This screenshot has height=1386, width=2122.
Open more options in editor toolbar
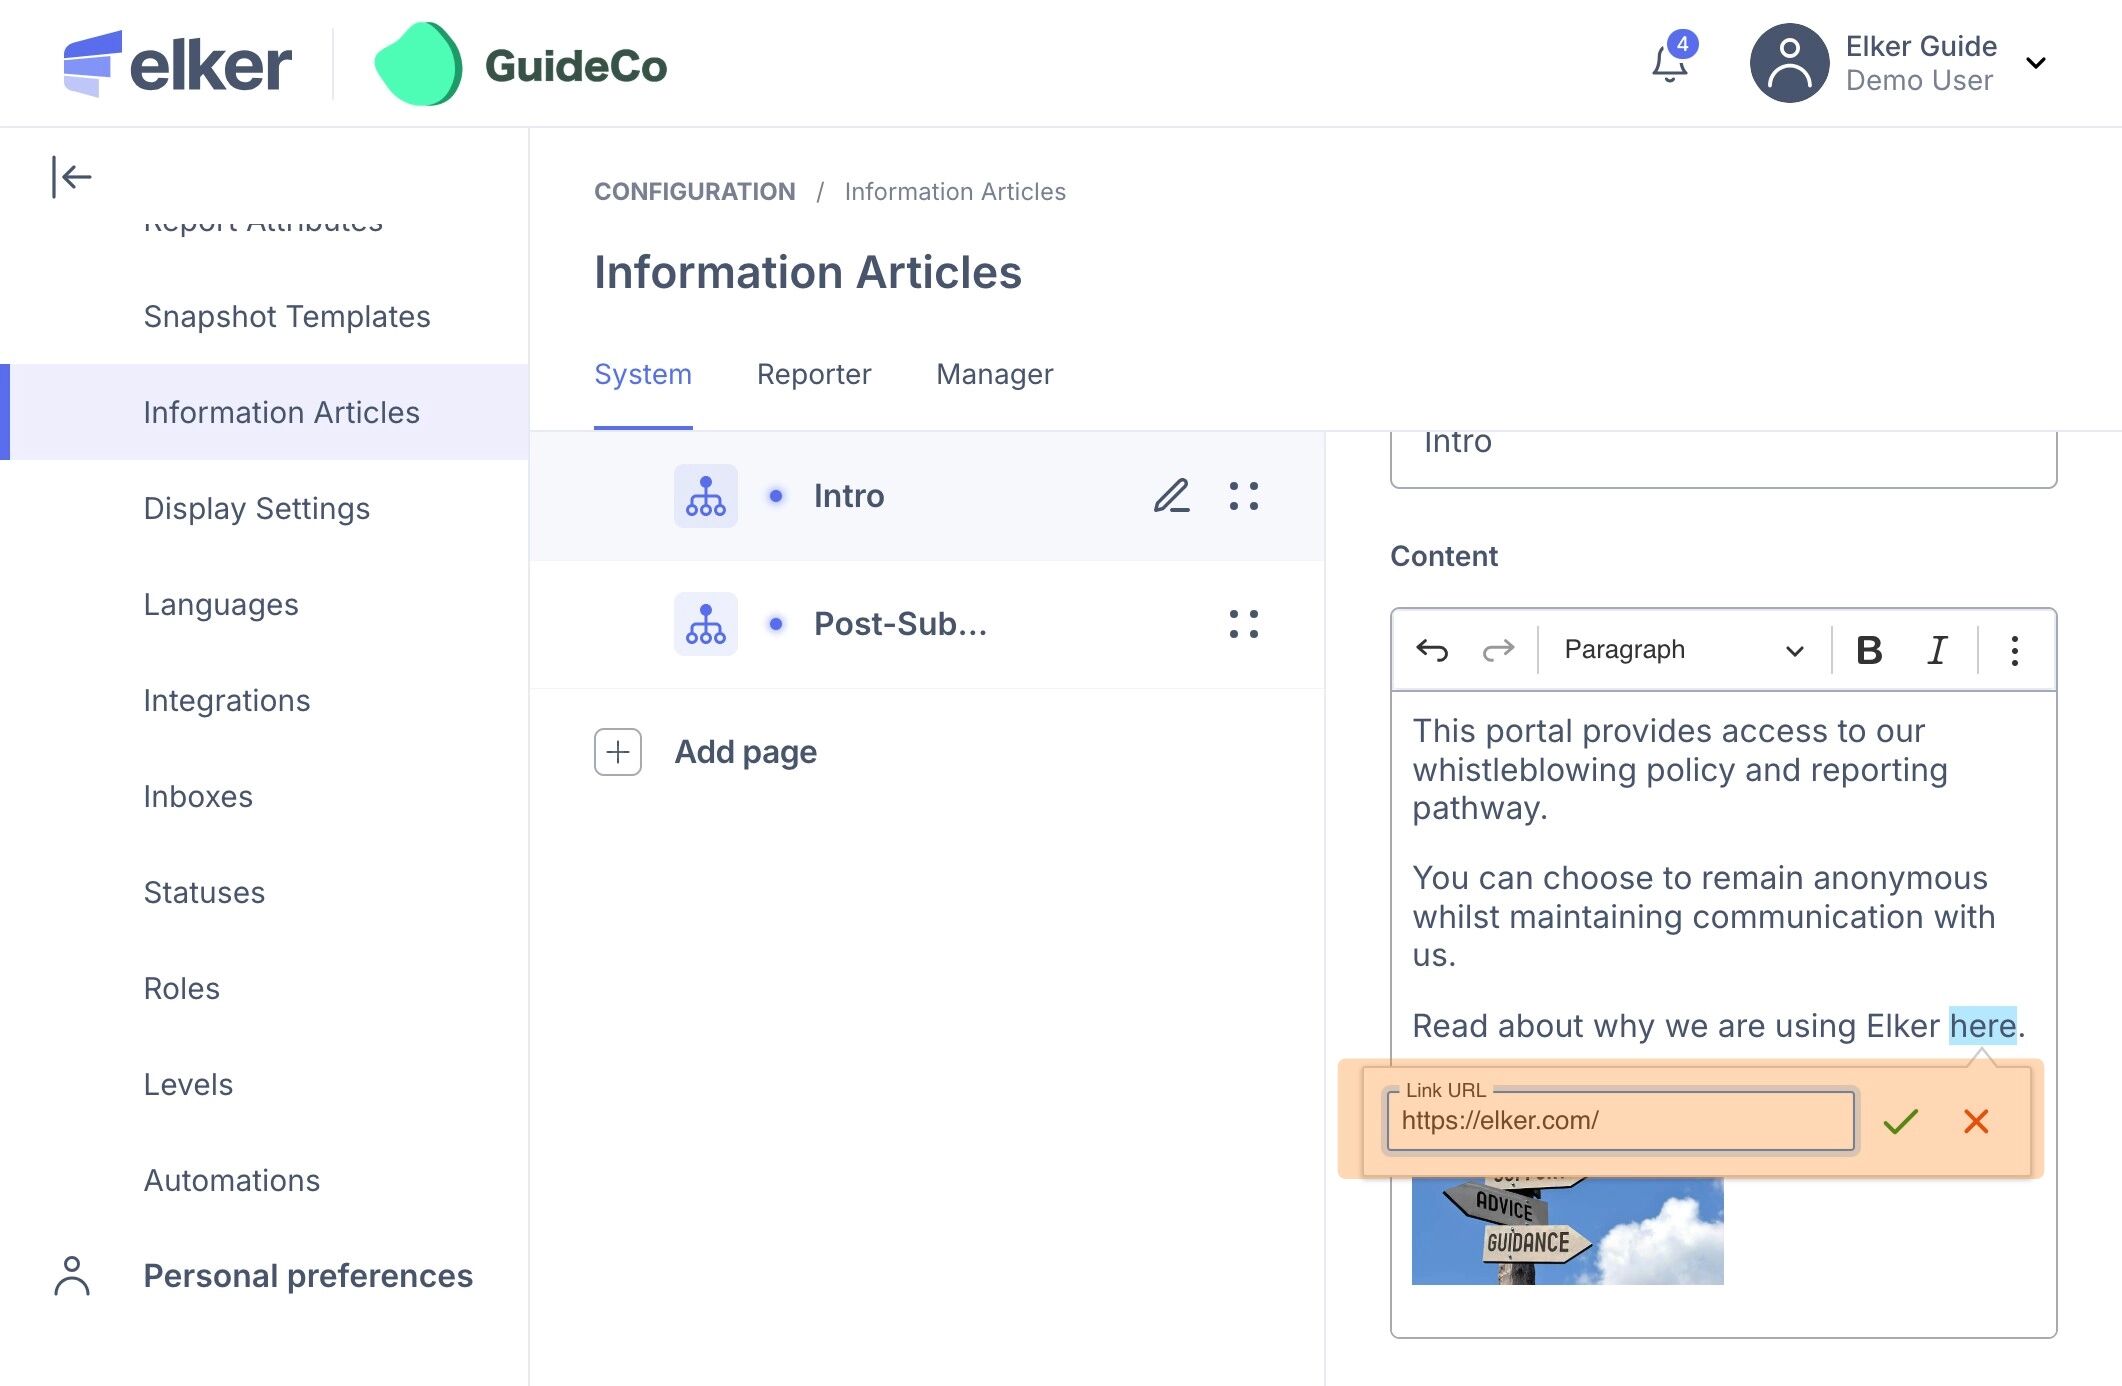coord(2014,650)
